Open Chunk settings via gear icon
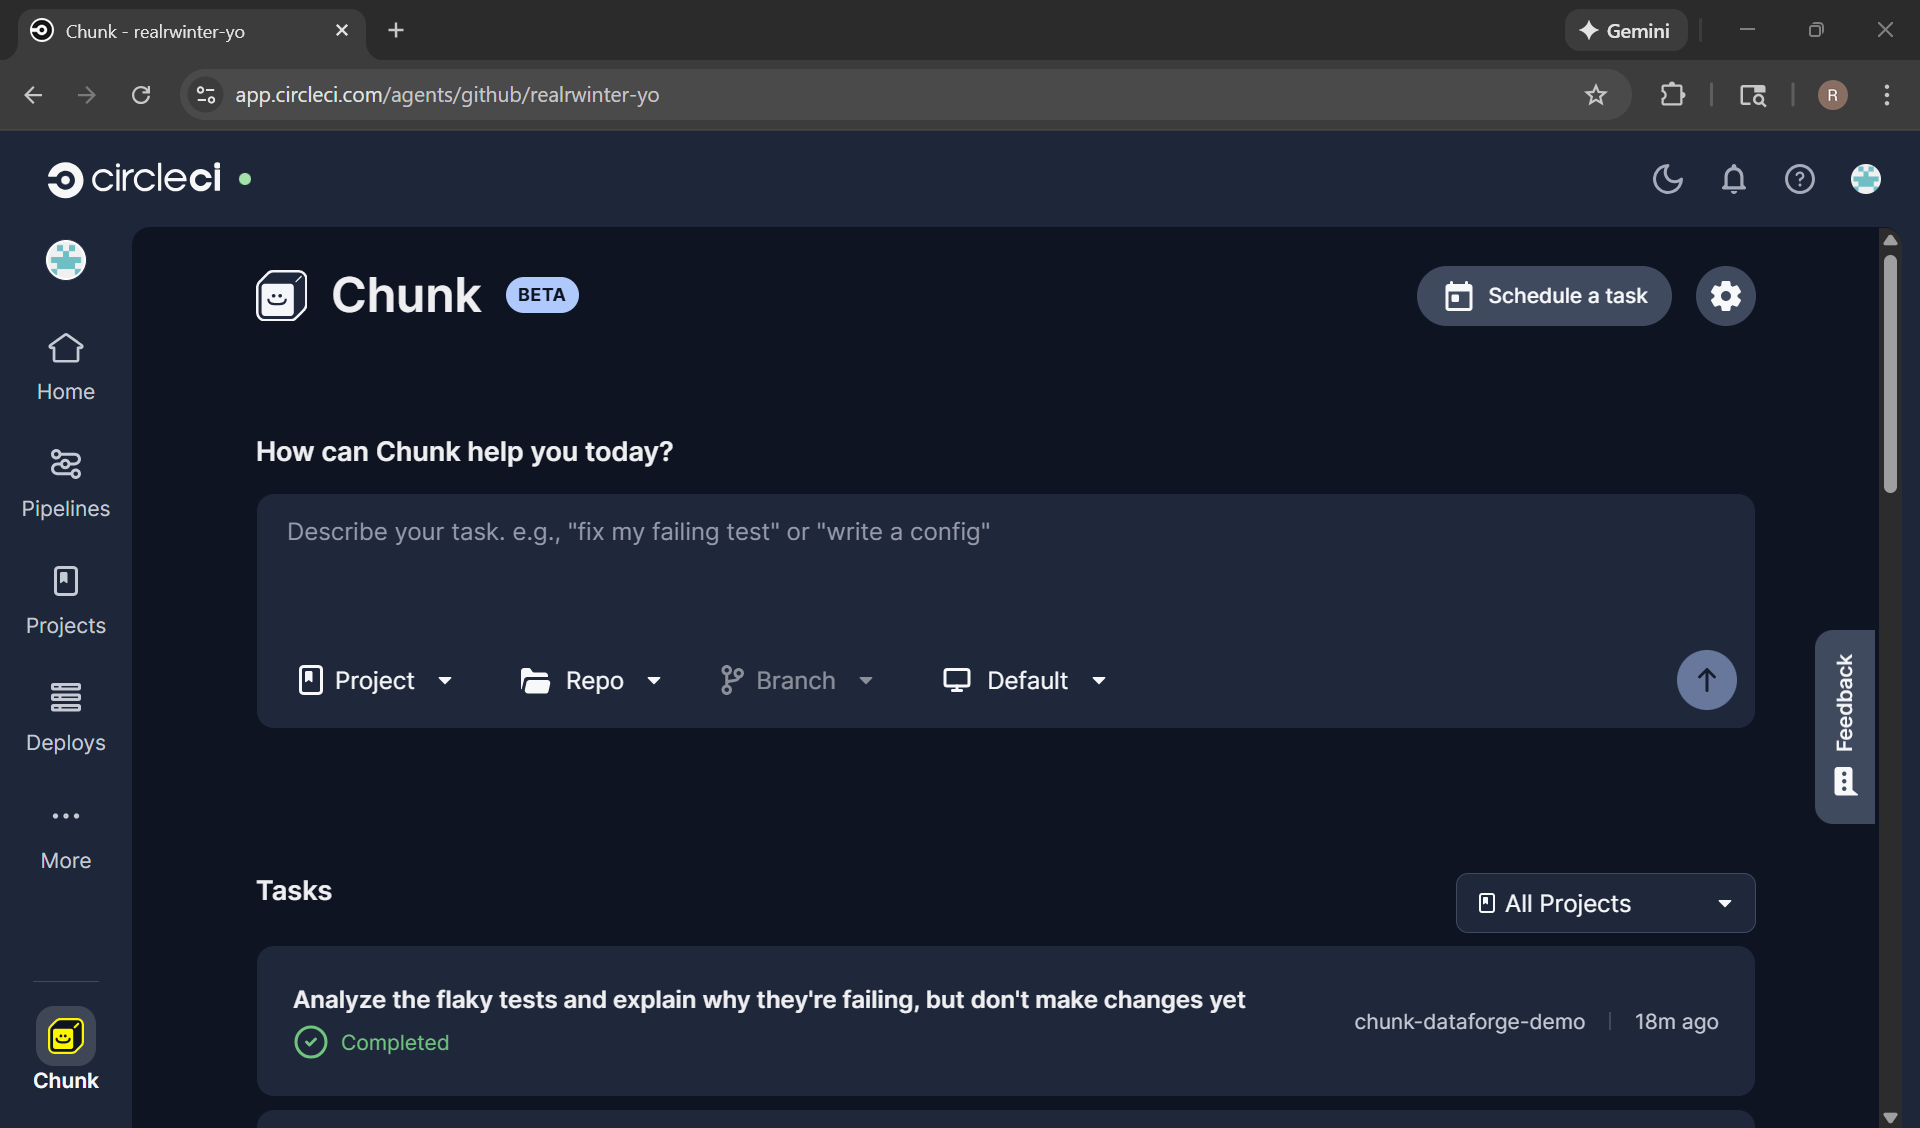 tap(1724, 295)
